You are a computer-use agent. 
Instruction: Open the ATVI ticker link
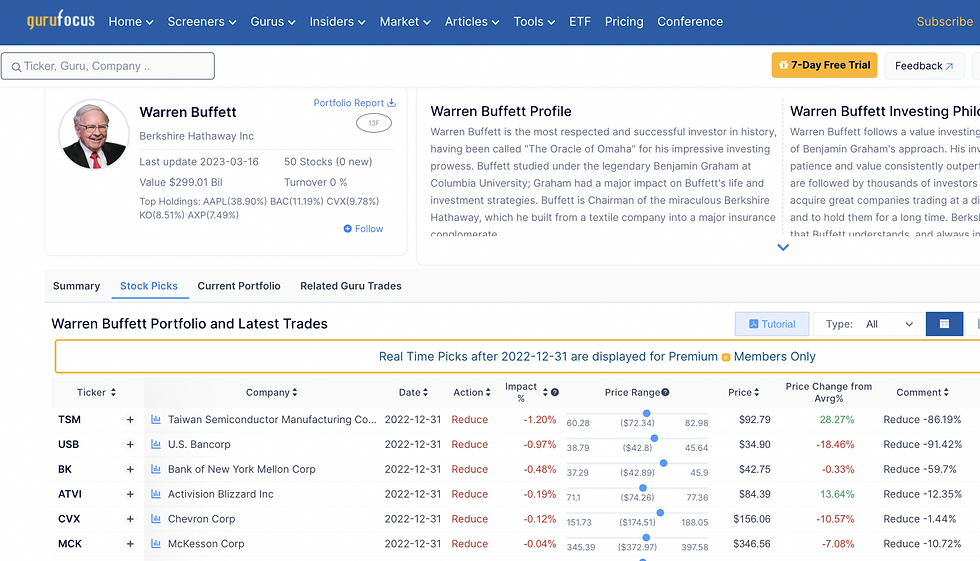pyautogui.click(x=70, y=494)
